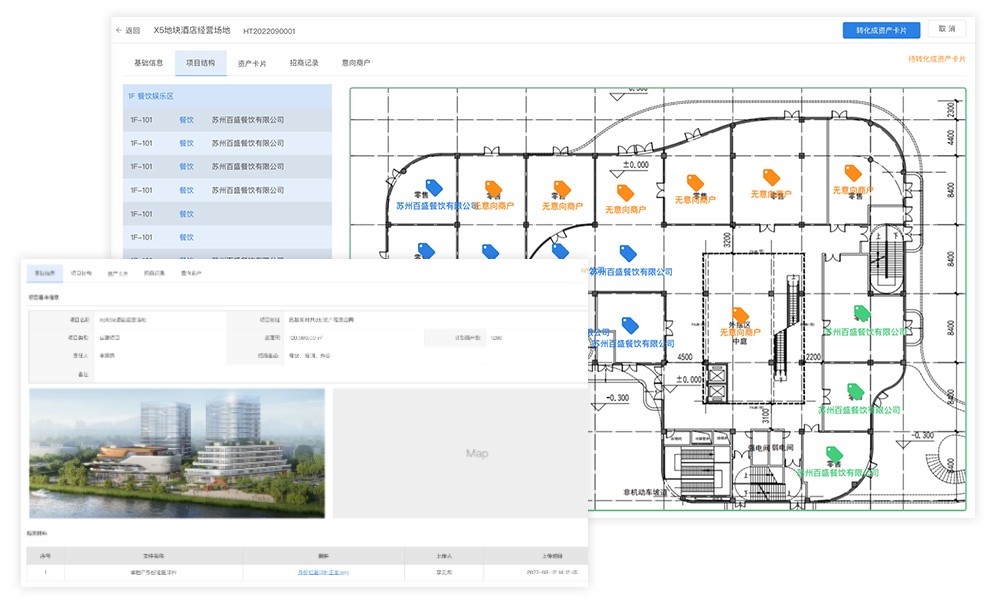This screenshot has height=602, width=997.
Task: Open the 资产卡片 tab in the back window
Action: pyautogui.click(x=251, y=63)
